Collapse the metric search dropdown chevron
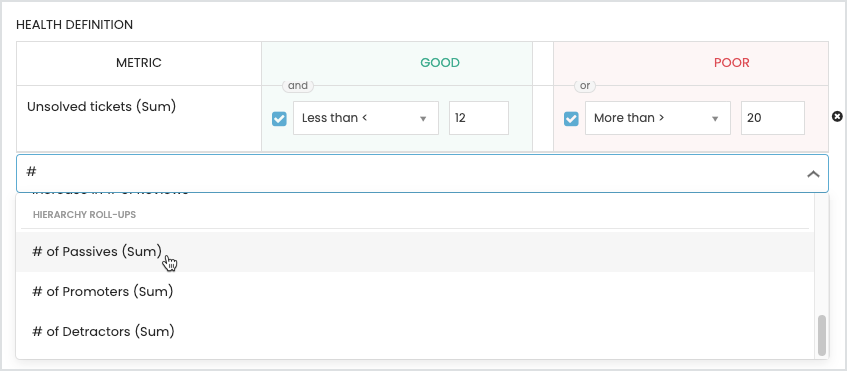The image size is (847, 371). tap(813, 174)
